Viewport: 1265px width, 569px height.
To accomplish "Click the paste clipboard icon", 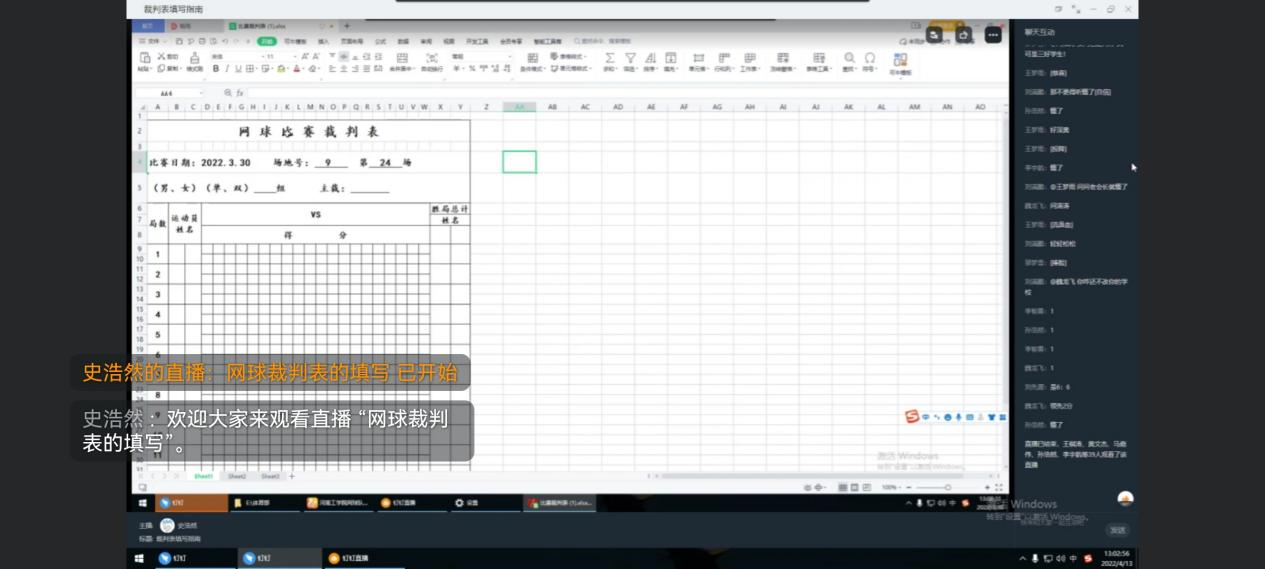I will [145, 59].
